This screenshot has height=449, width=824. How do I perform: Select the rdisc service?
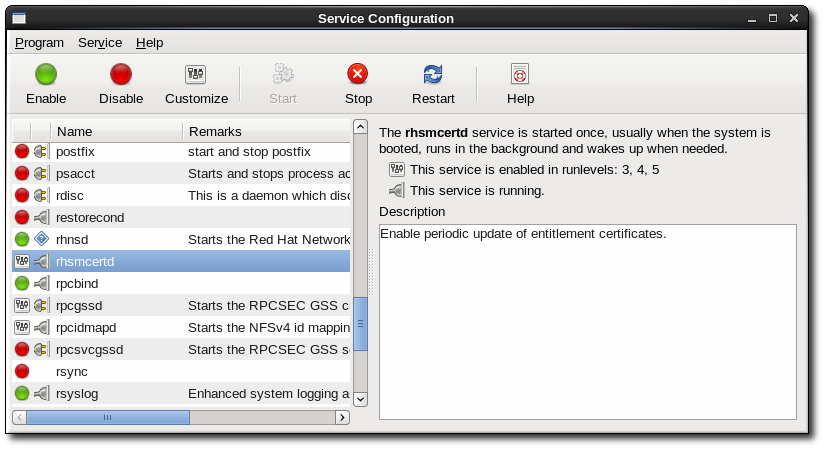point(181,196)
